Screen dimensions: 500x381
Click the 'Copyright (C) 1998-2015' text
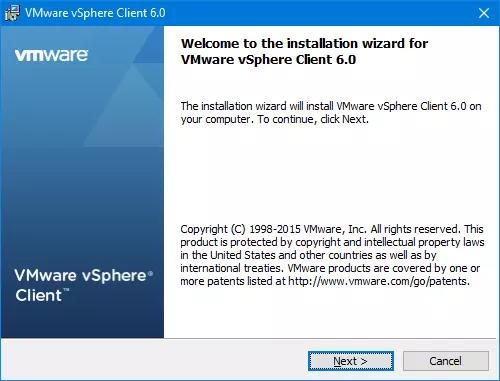point(240,229)
